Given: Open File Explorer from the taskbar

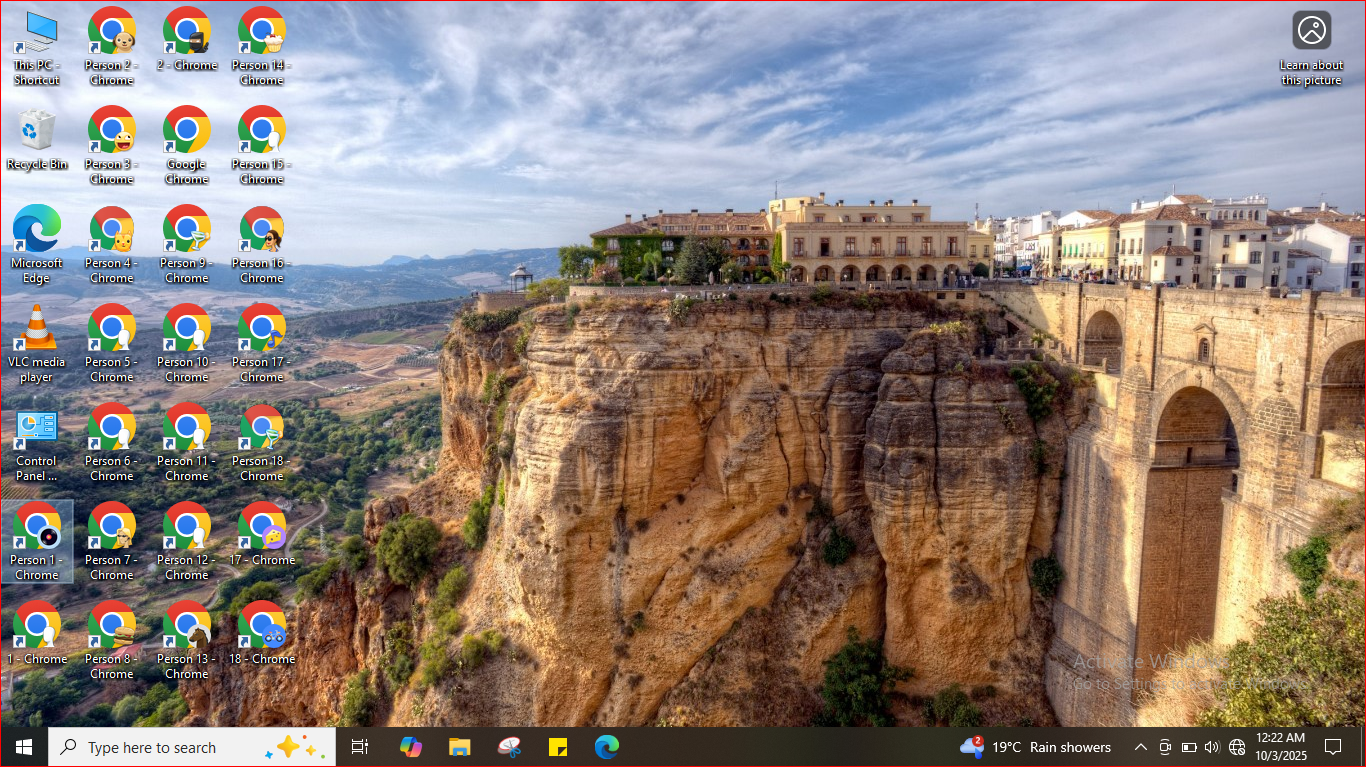Looking at the screenshot, I should click(x=459, y=747).
